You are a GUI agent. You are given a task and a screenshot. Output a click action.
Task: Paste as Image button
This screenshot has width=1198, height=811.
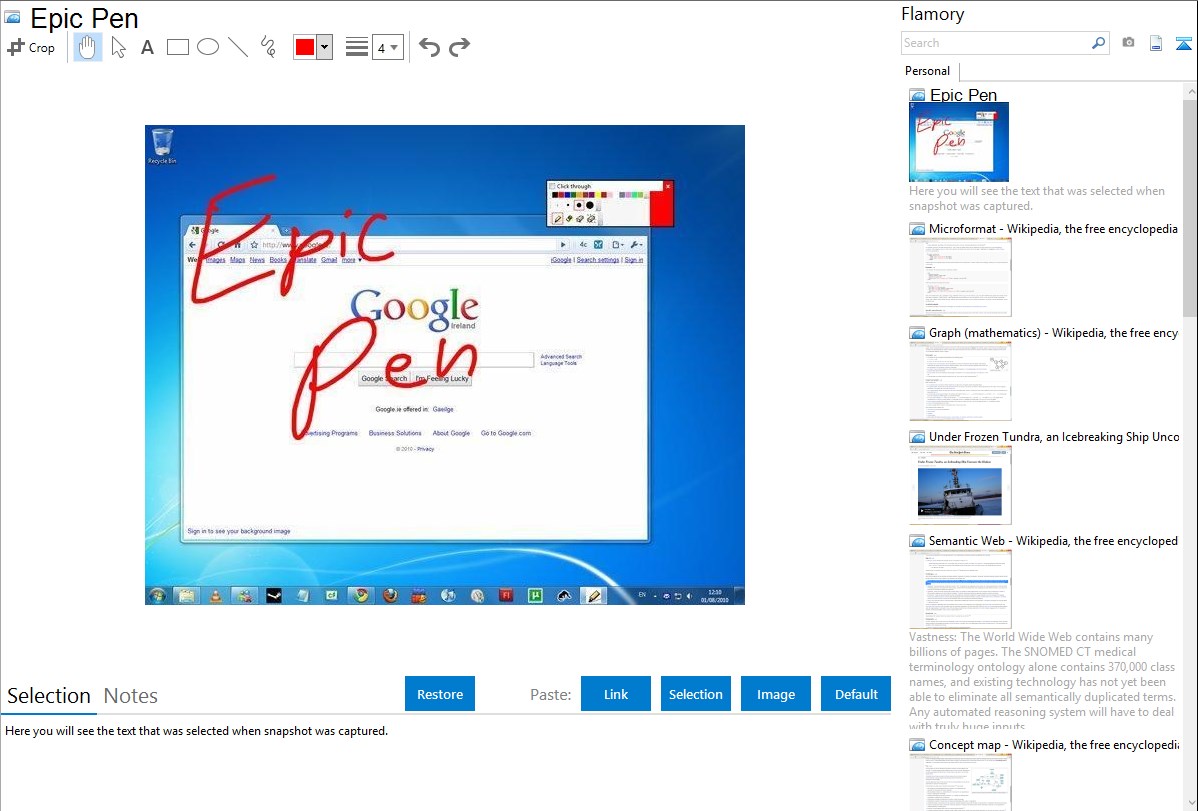[775, 694]
